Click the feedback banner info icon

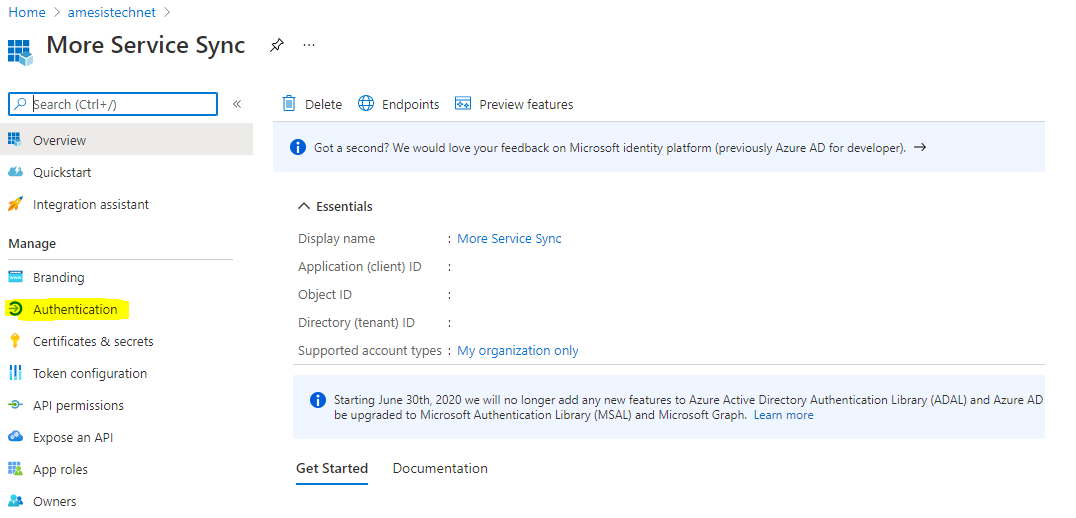click(x=298, y=147)
